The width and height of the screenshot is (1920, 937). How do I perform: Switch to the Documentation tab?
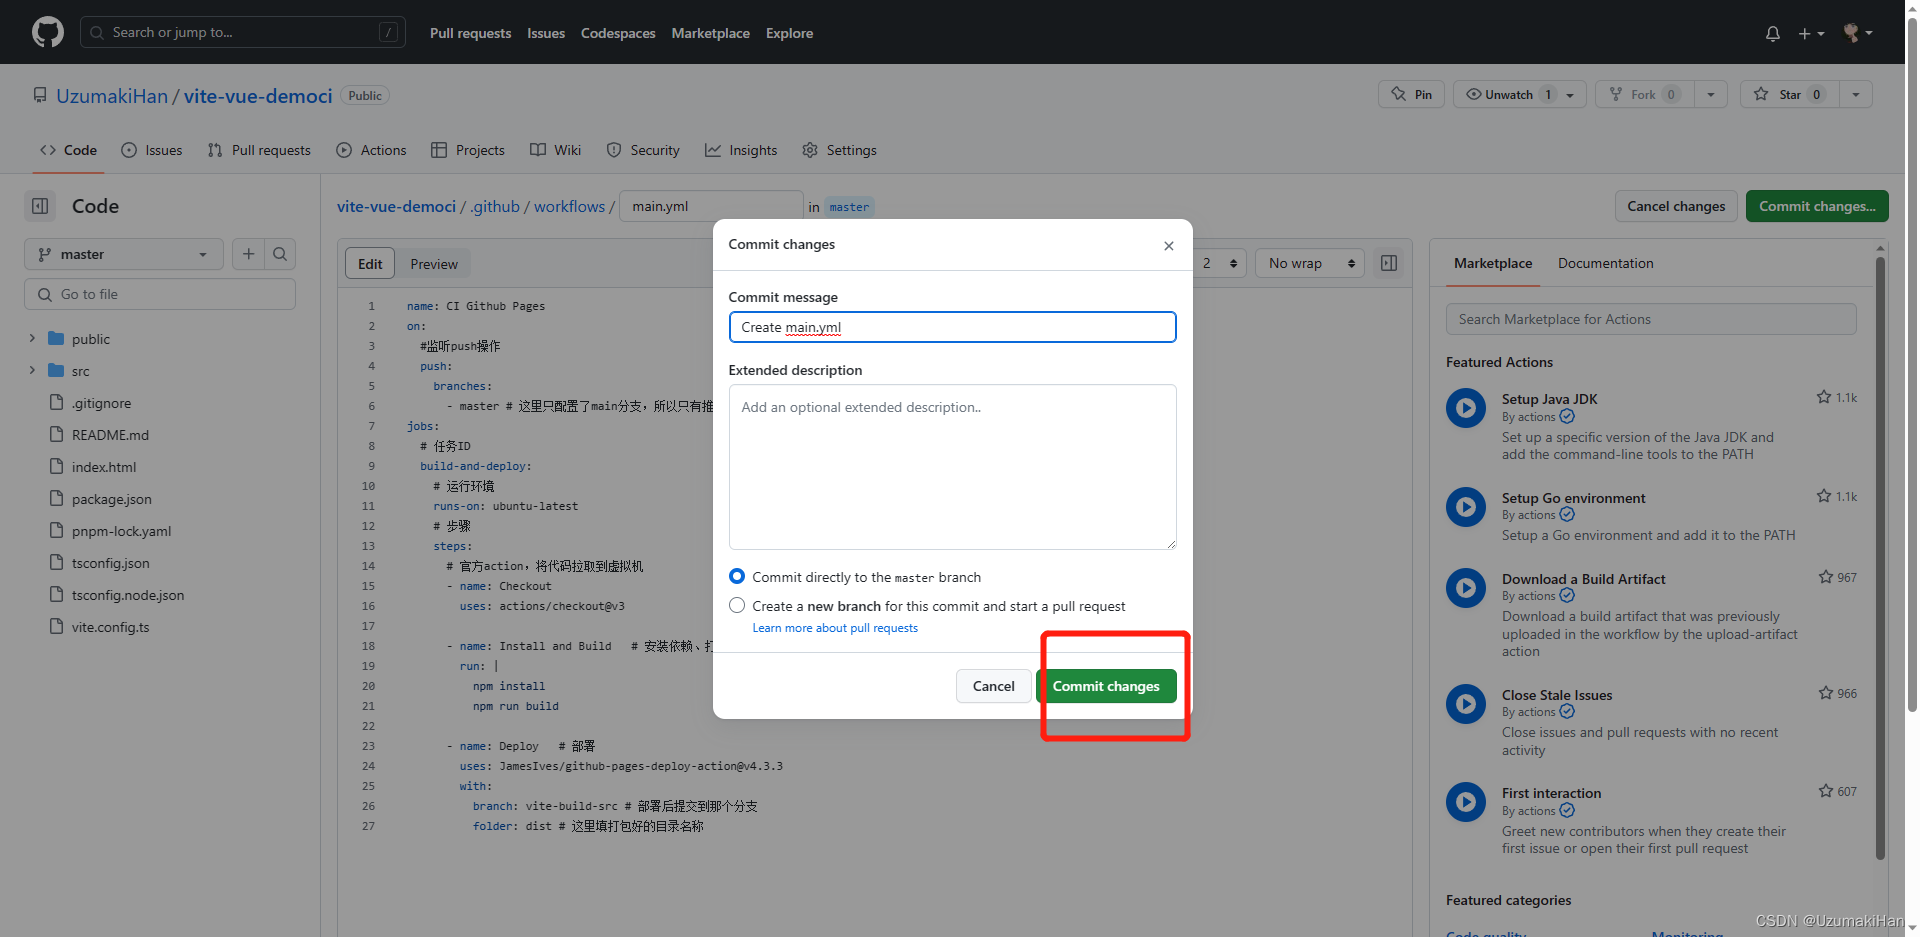point(1605,263)
